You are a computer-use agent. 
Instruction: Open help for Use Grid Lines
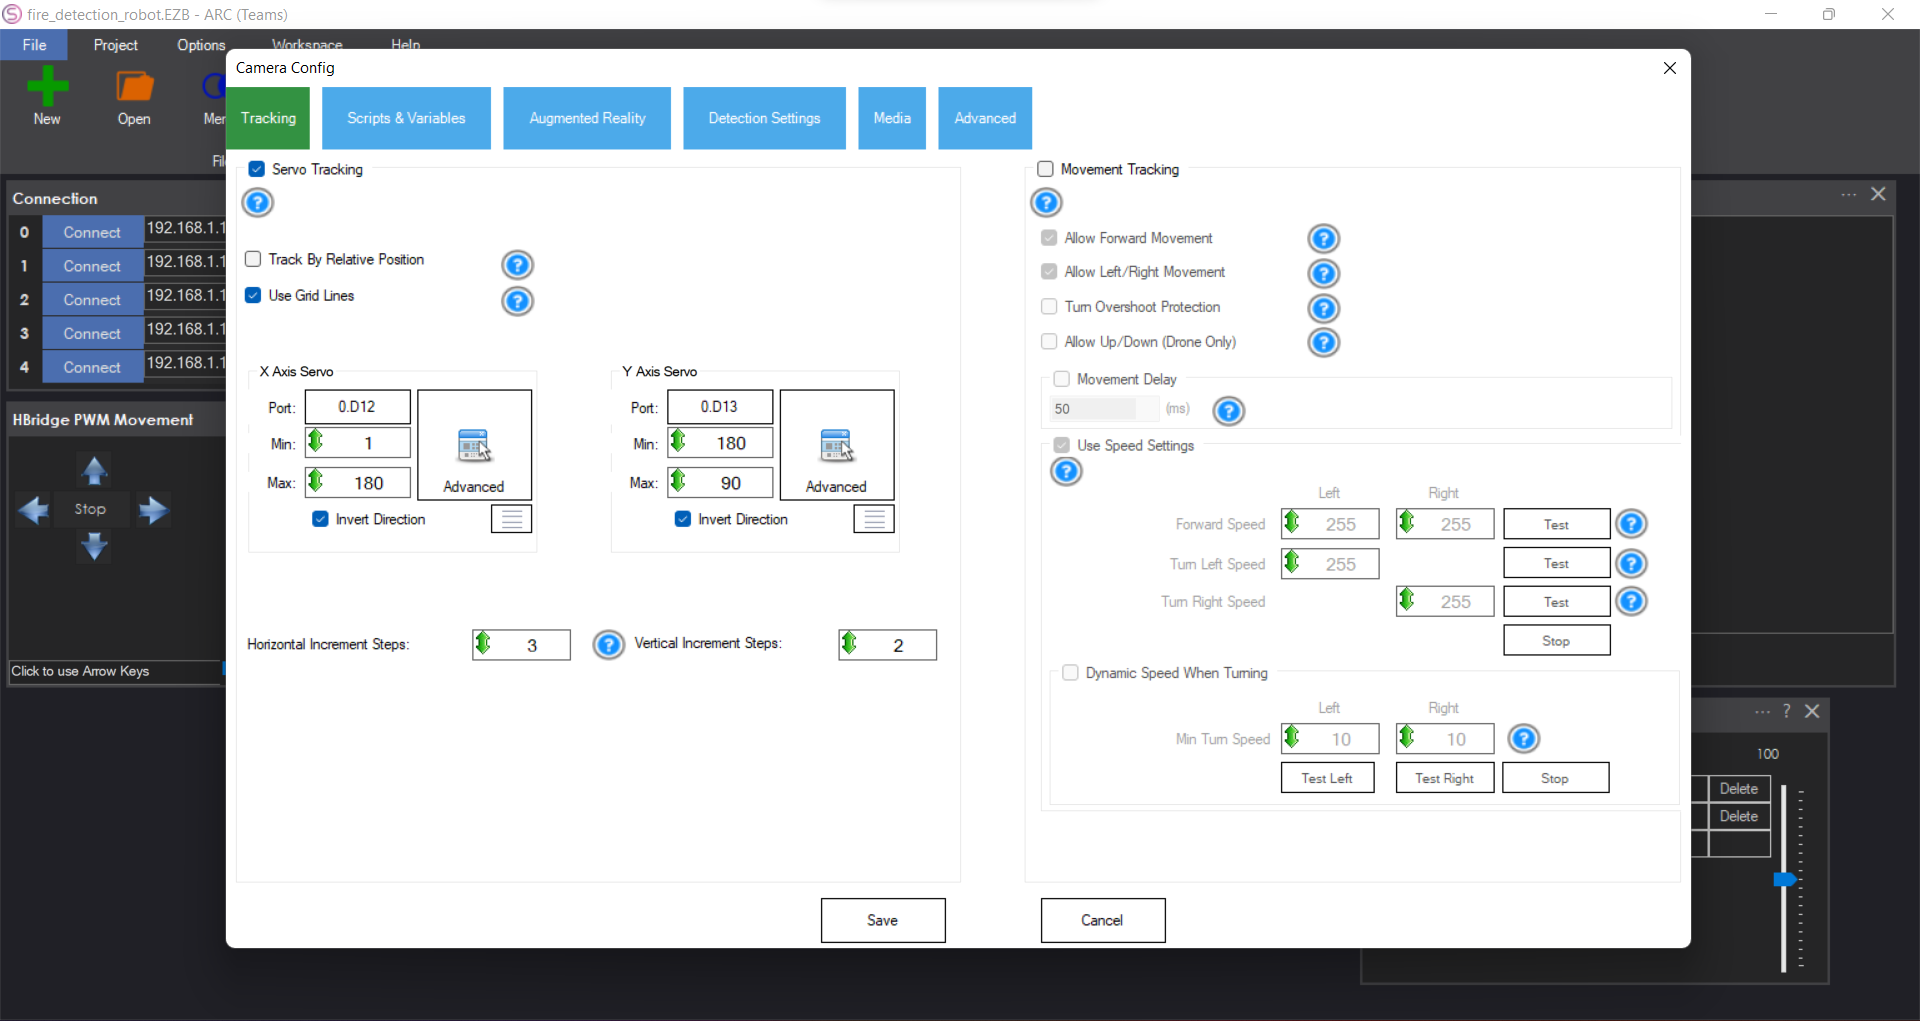pos(517,301)
